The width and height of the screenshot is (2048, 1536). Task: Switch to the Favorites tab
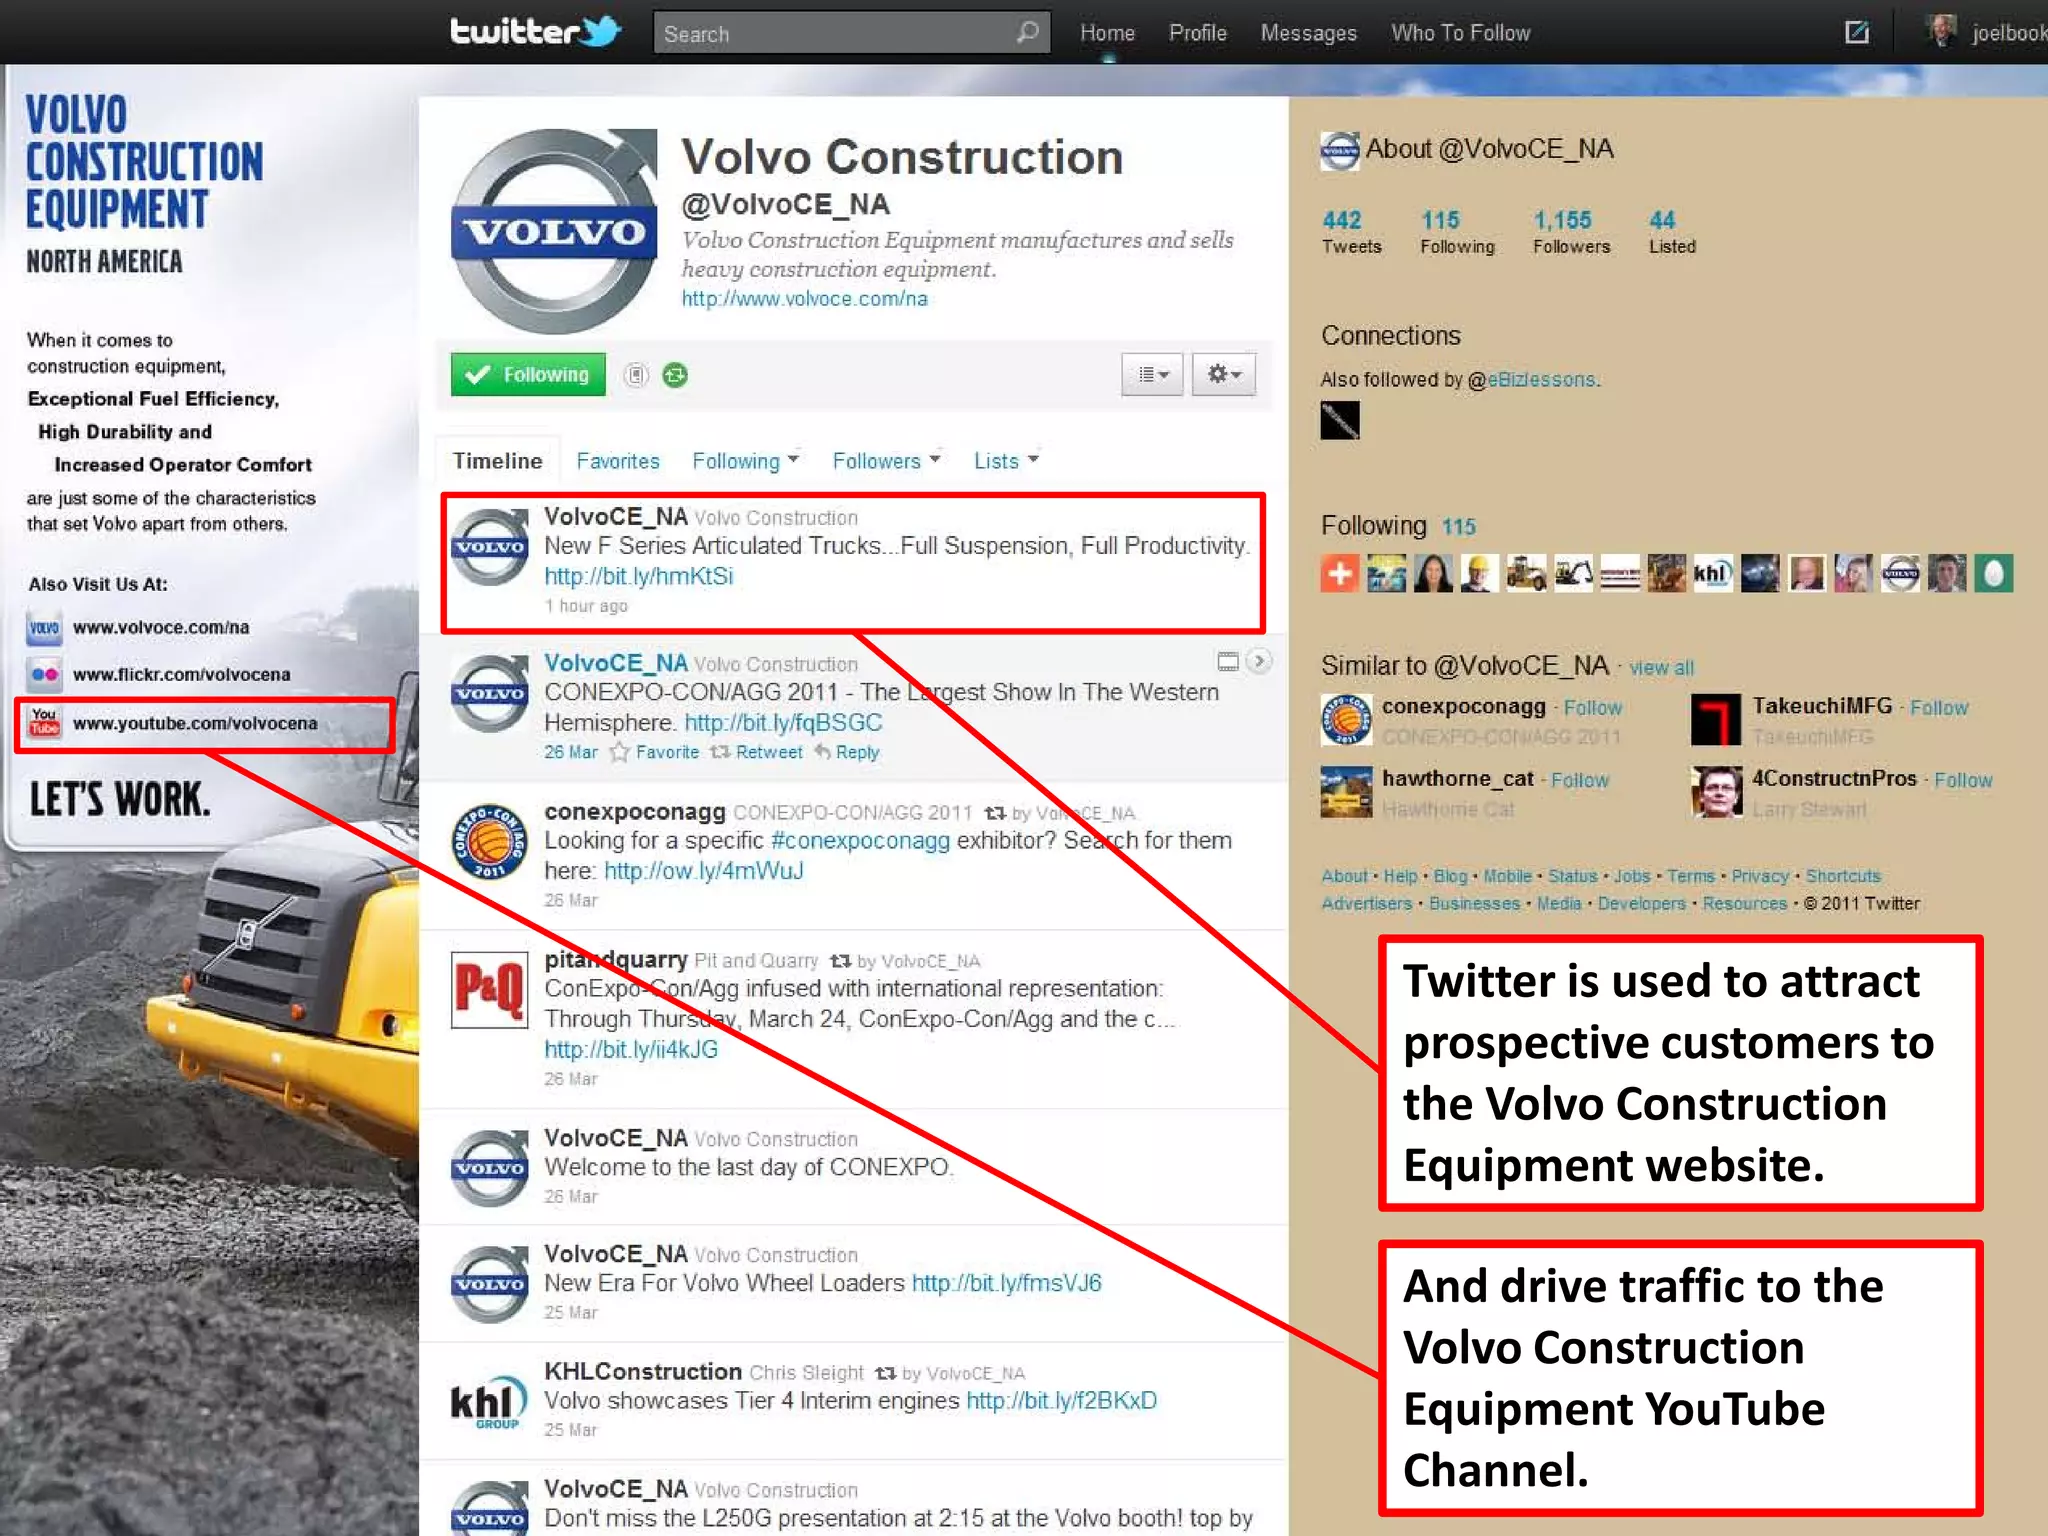click(618, 461)
